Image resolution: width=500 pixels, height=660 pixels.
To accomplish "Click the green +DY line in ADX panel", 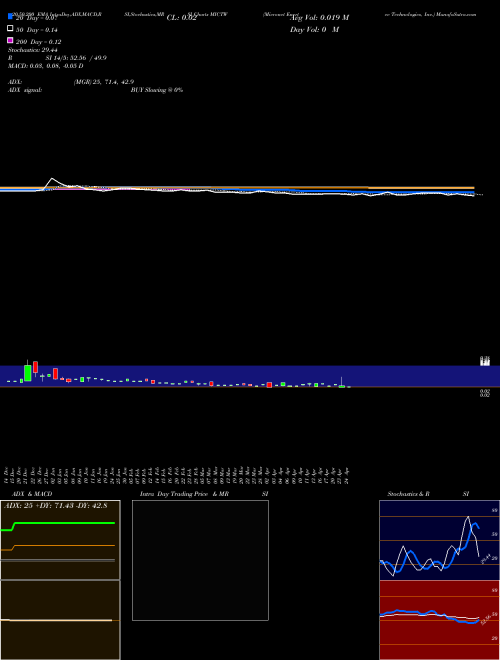I will coord(63,523).
